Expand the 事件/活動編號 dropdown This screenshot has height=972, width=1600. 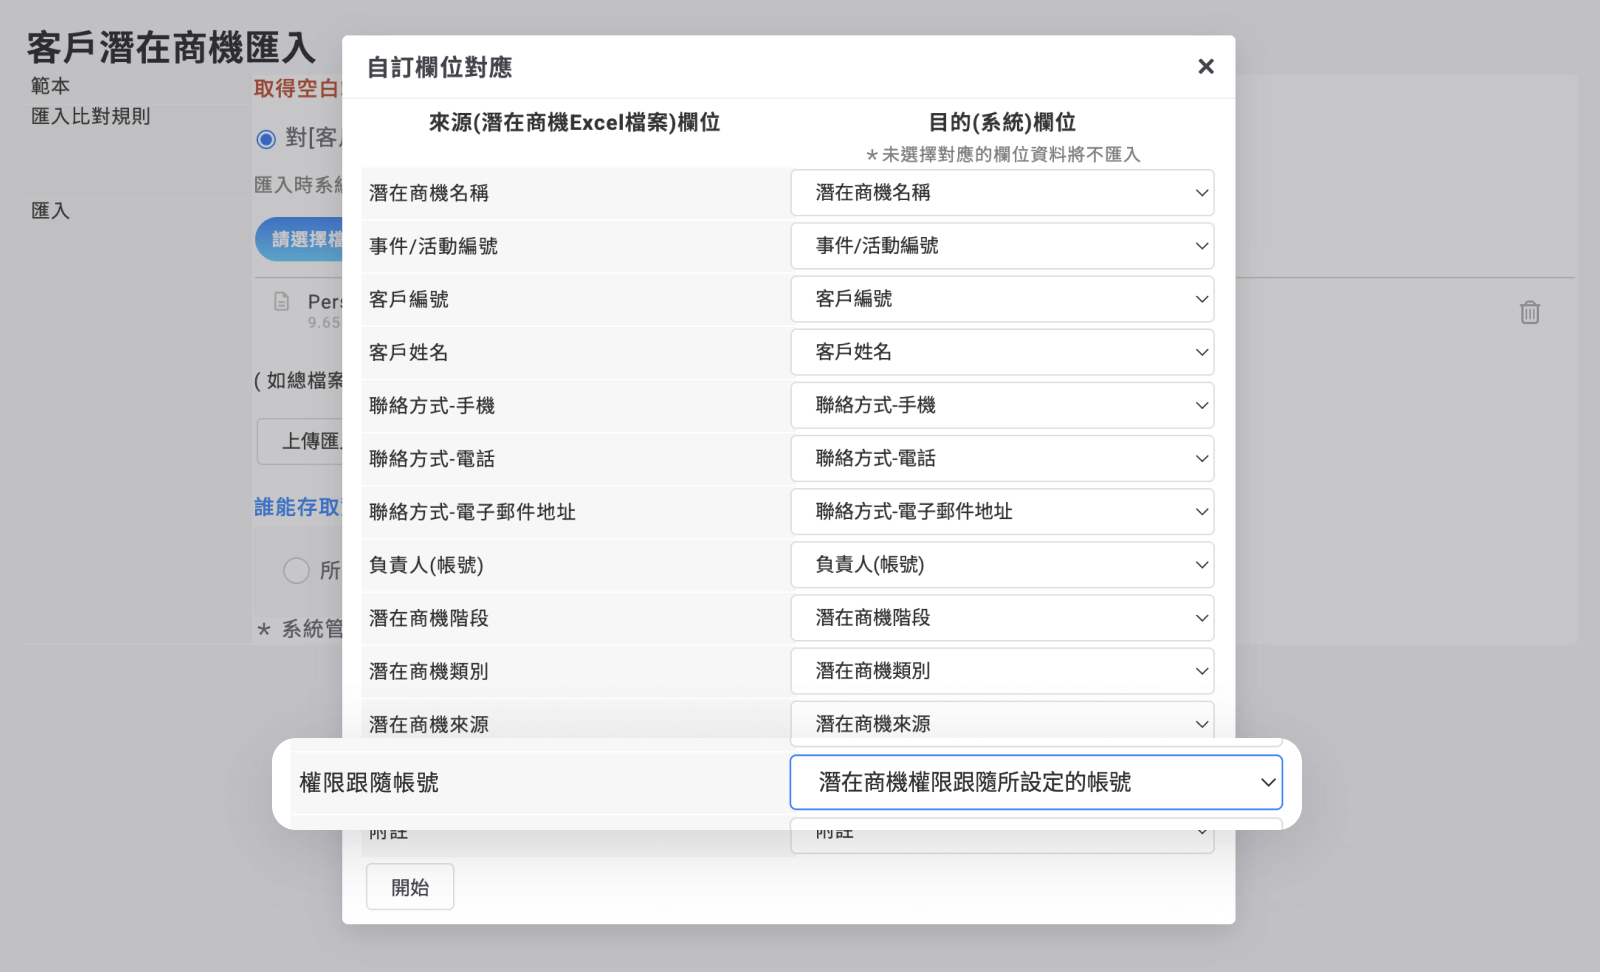pyautogui.click(x=1002, y=246)
